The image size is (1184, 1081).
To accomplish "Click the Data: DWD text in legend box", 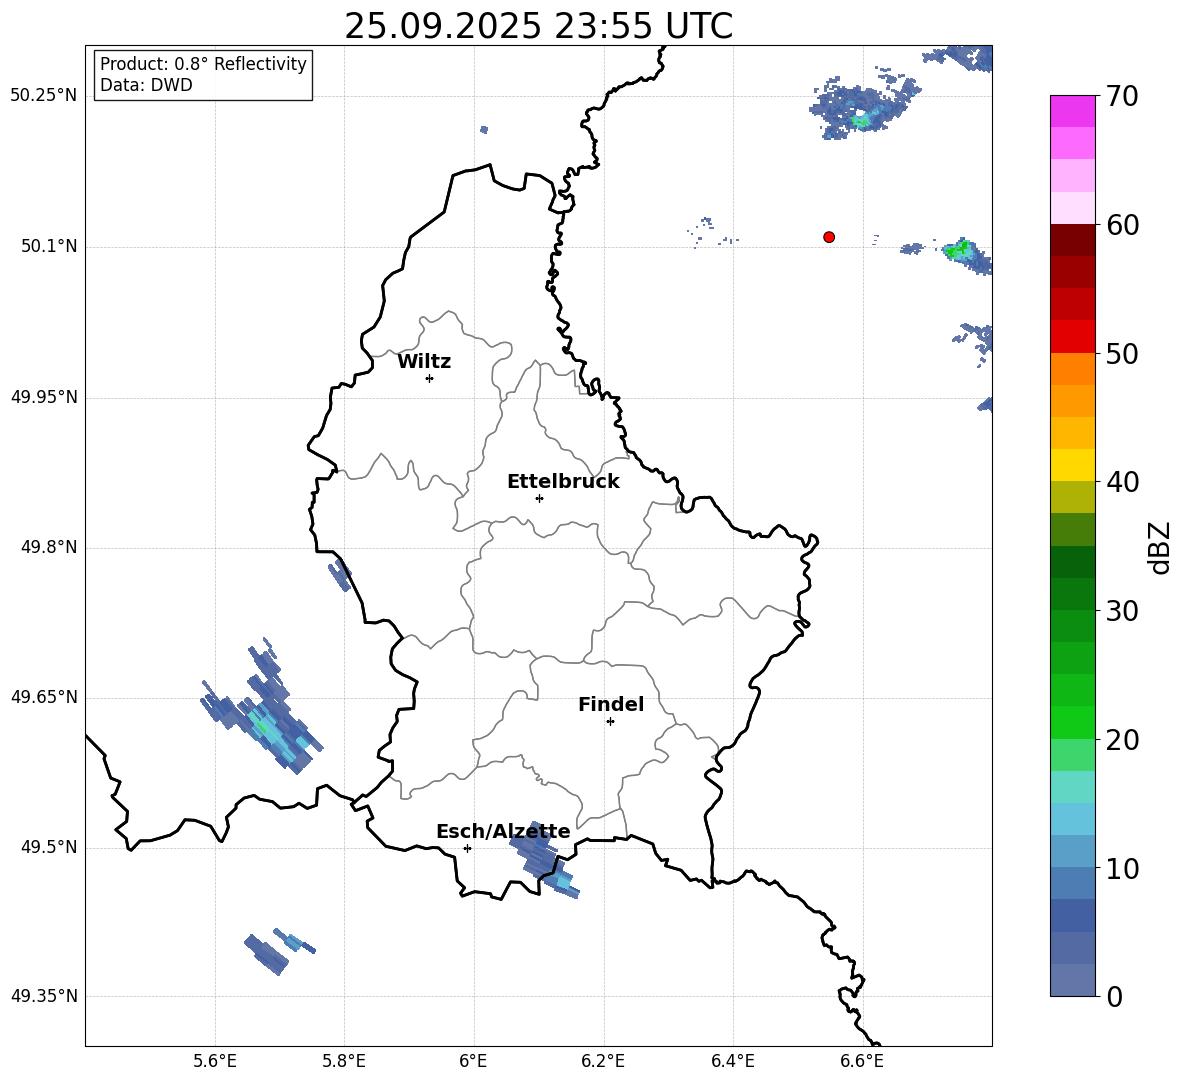I will coord(146,85).
